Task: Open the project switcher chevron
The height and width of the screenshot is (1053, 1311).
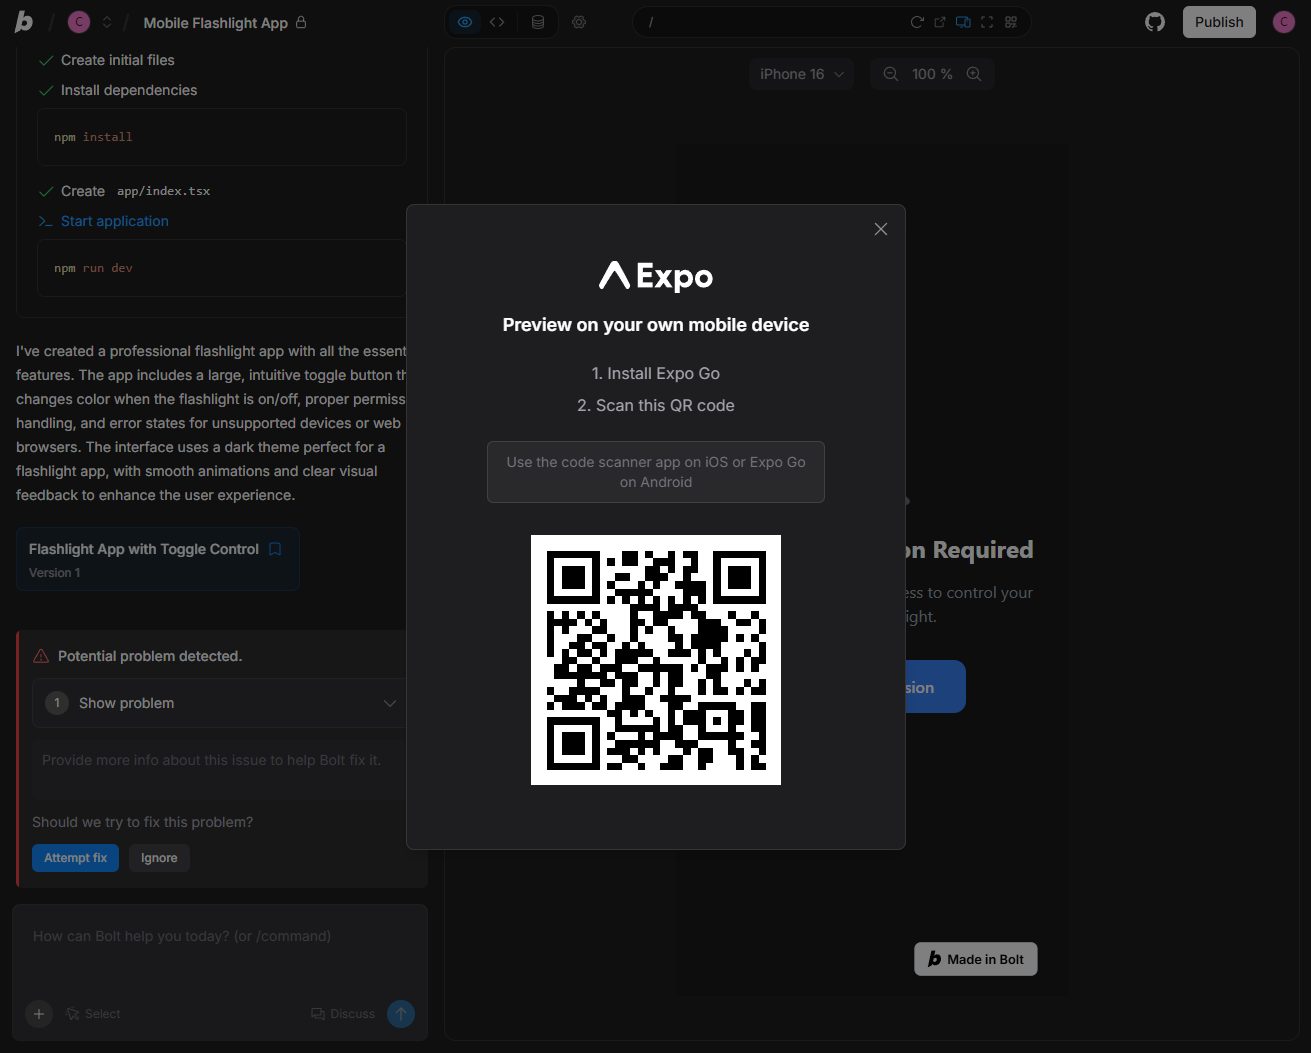Action: coord(106,21)
